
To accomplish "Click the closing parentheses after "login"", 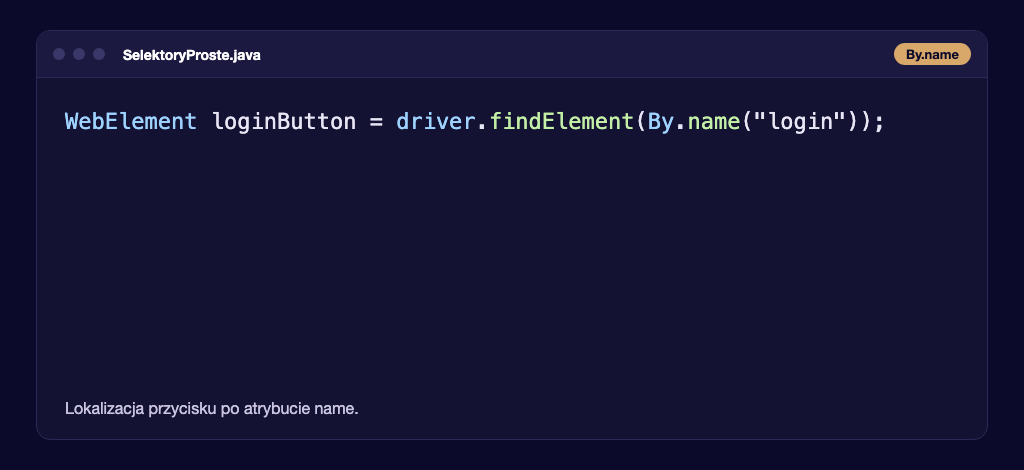I will click(x=854, y=121).
